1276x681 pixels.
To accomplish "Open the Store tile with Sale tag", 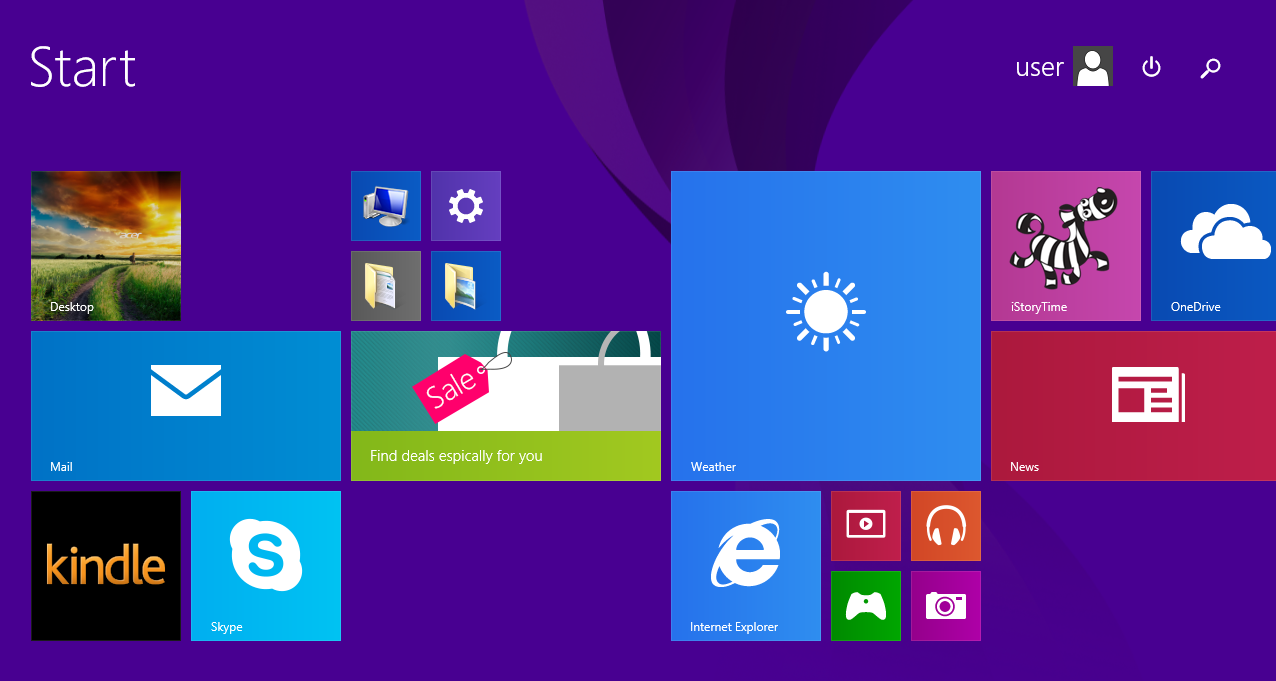I will pos(506,406).
